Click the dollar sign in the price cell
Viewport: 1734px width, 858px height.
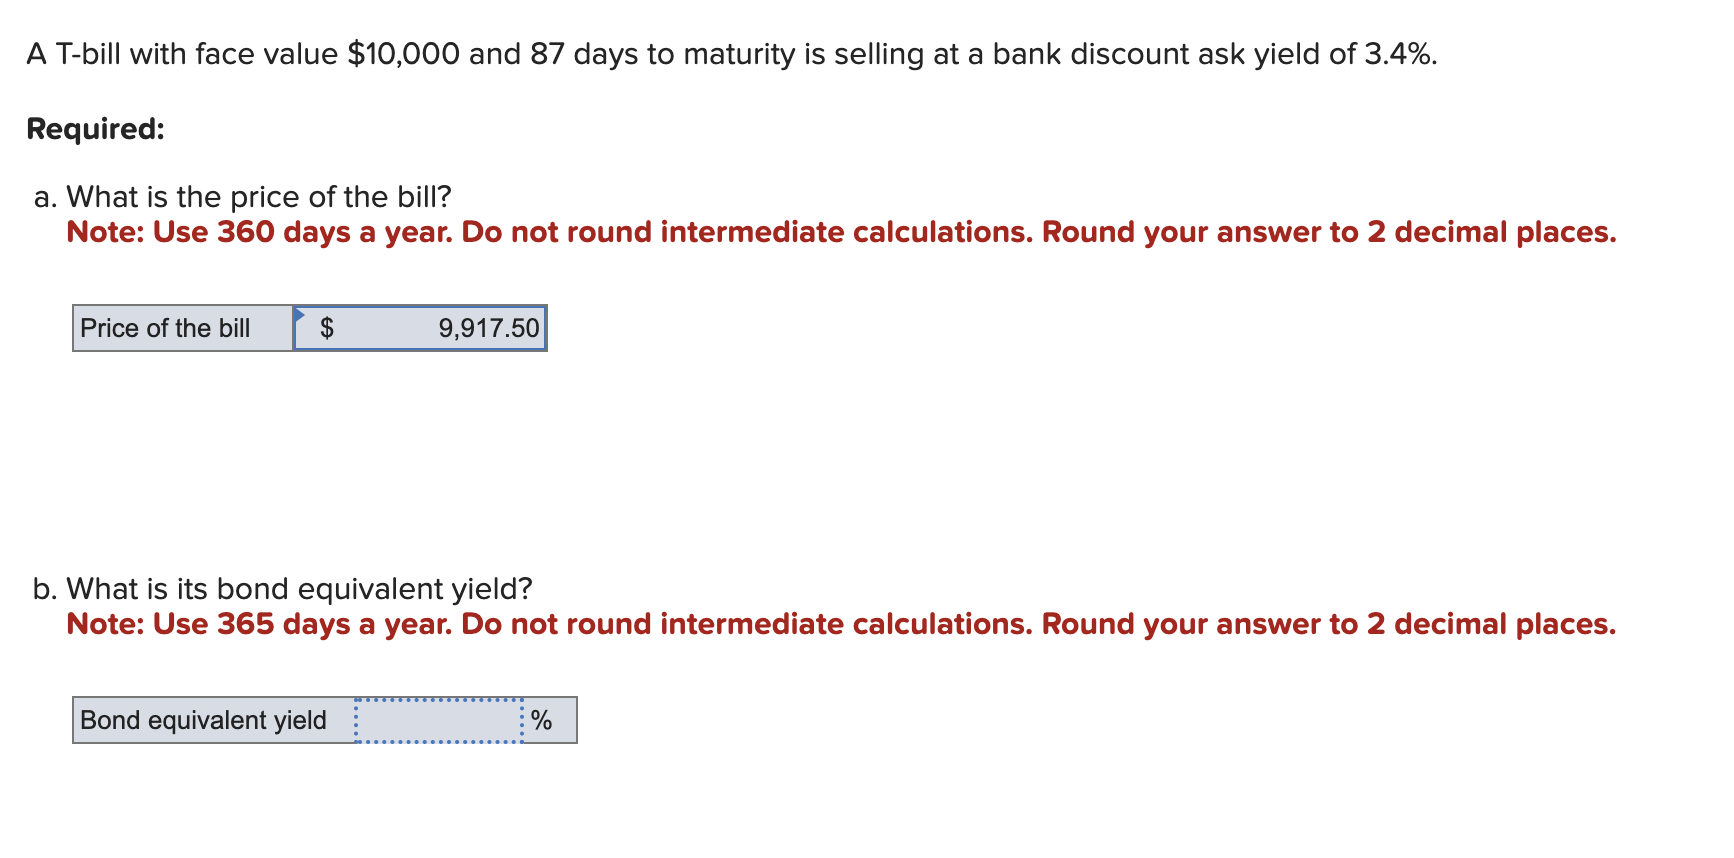(x=326, y=328)
